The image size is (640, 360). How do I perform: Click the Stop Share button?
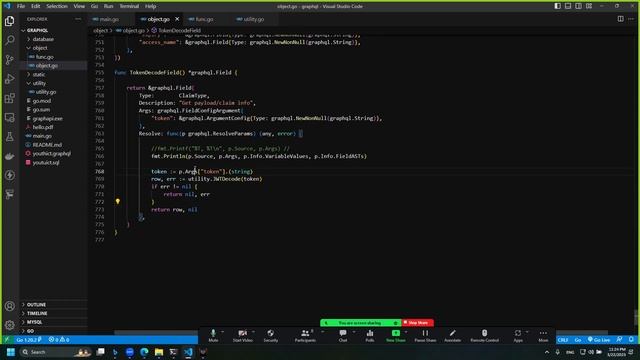(417, 323)
